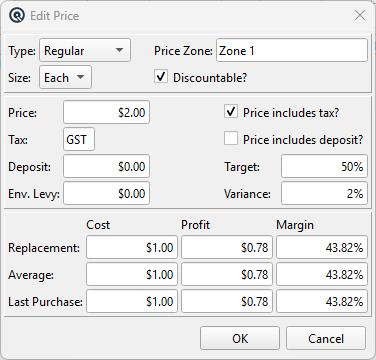The height and width of the screenshot is (360, 376).
Task: Open the Size dropdown showing Each
Action: click(65, 77)
